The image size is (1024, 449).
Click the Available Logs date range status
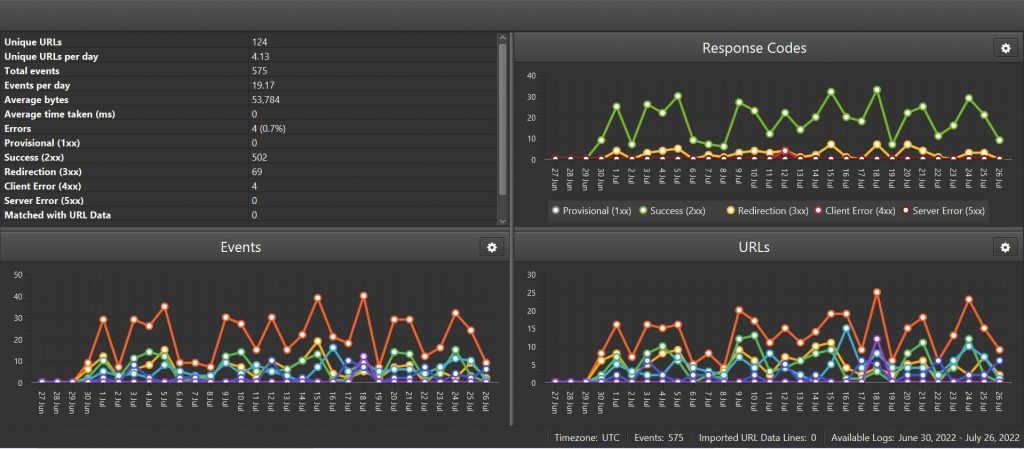click(x=925, y=437)
